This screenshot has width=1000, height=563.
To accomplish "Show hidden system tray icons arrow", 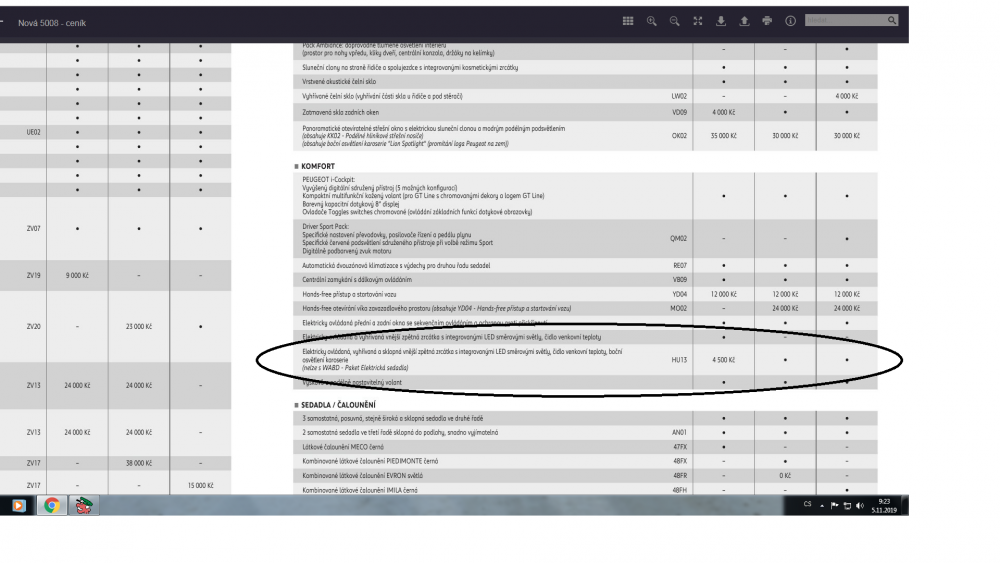I will point(822,506).
